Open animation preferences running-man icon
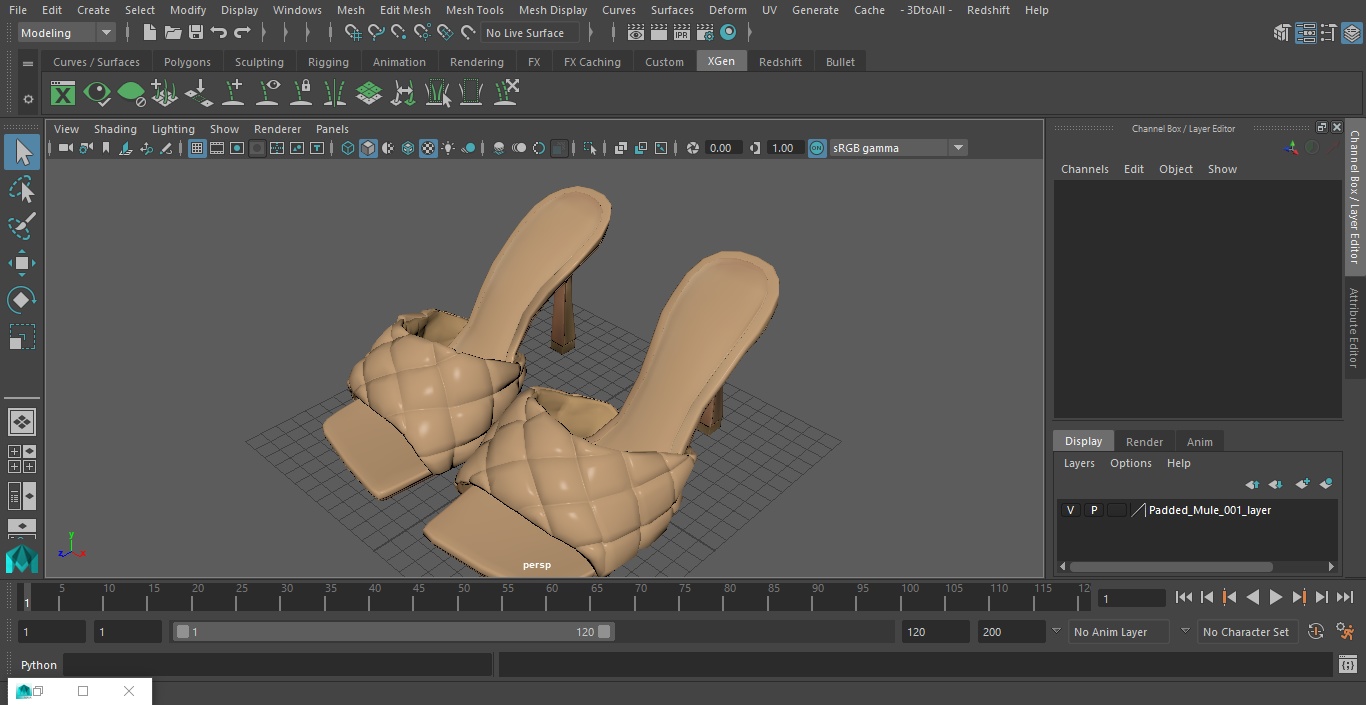 [x=1345, y=632]
